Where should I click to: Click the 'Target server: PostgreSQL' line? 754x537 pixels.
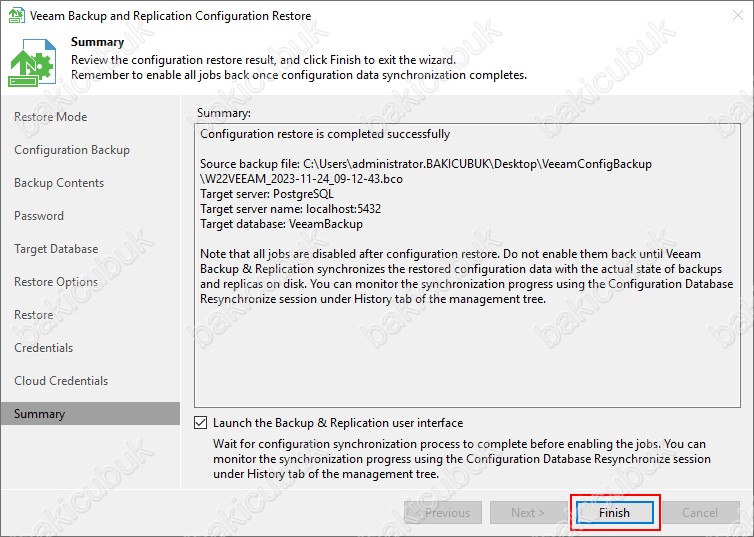pos(267,194)
